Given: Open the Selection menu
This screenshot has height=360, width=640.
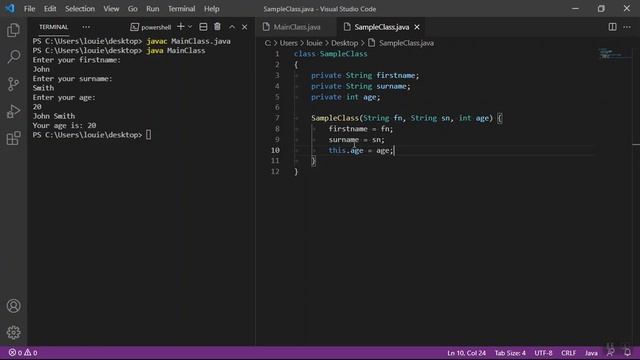Looking at the screenshot, I should [80, 9].
